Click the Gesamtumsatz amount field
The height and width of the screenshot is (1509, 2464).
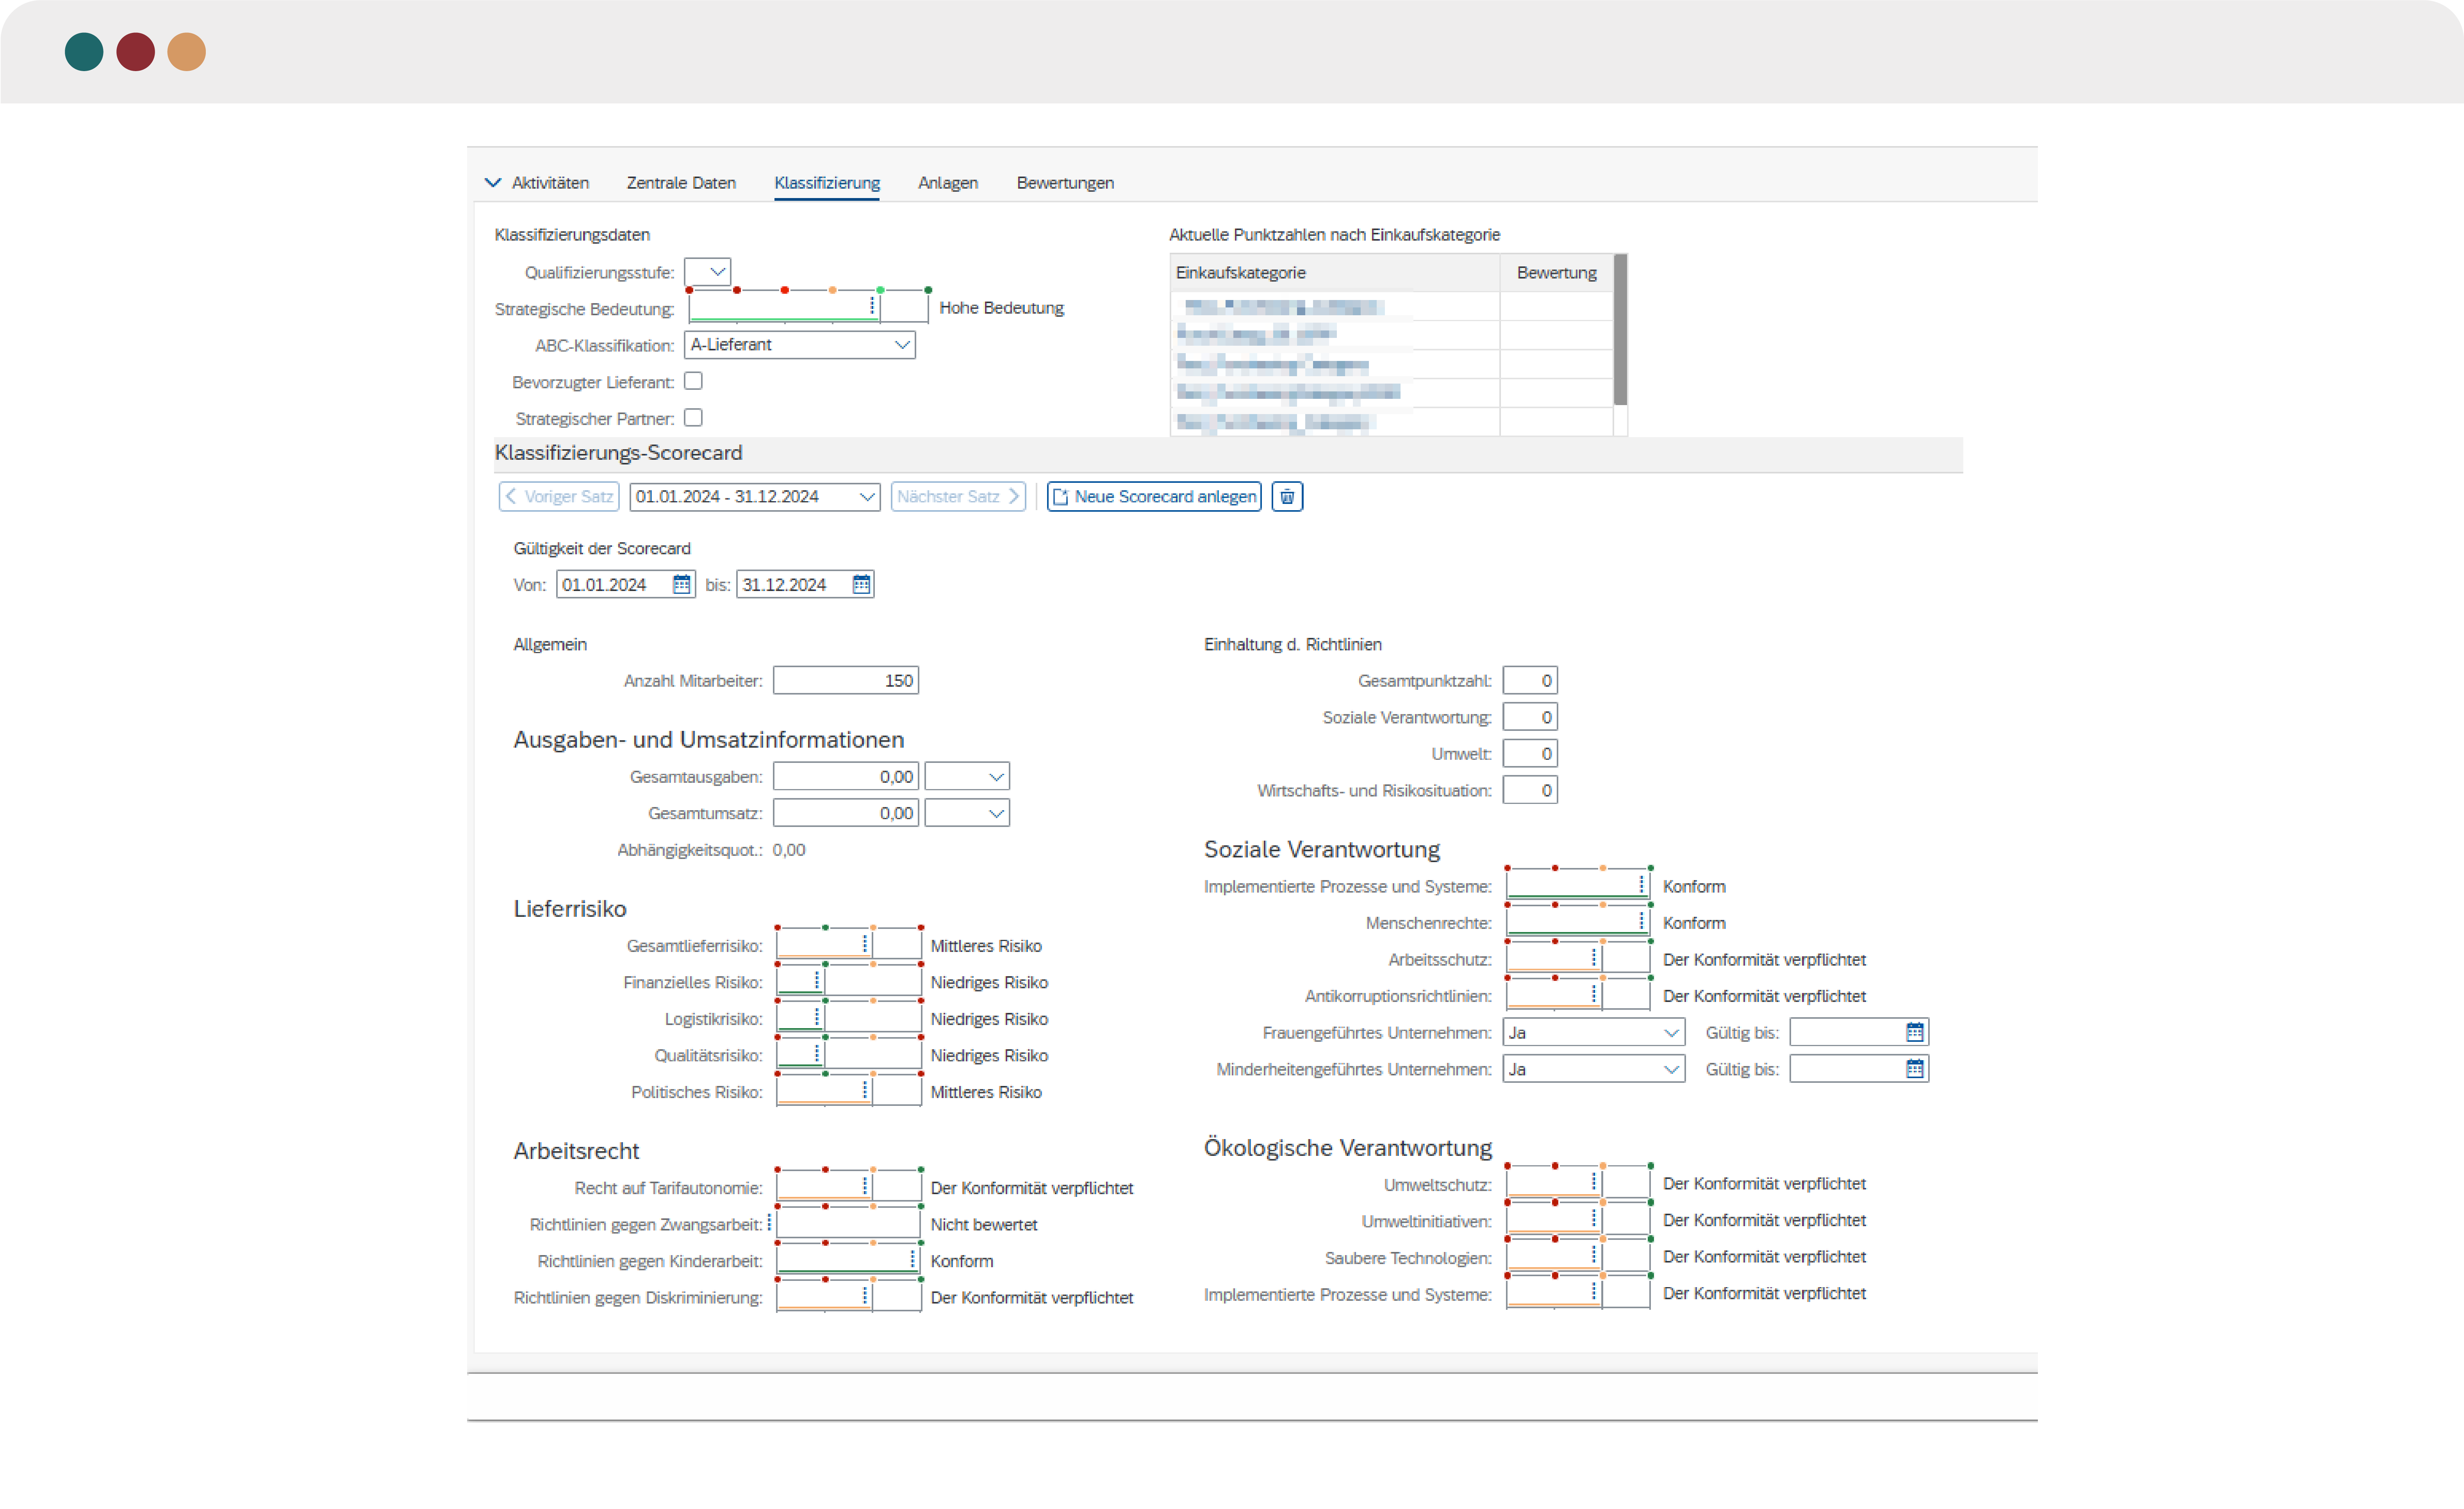click(846, 813)
